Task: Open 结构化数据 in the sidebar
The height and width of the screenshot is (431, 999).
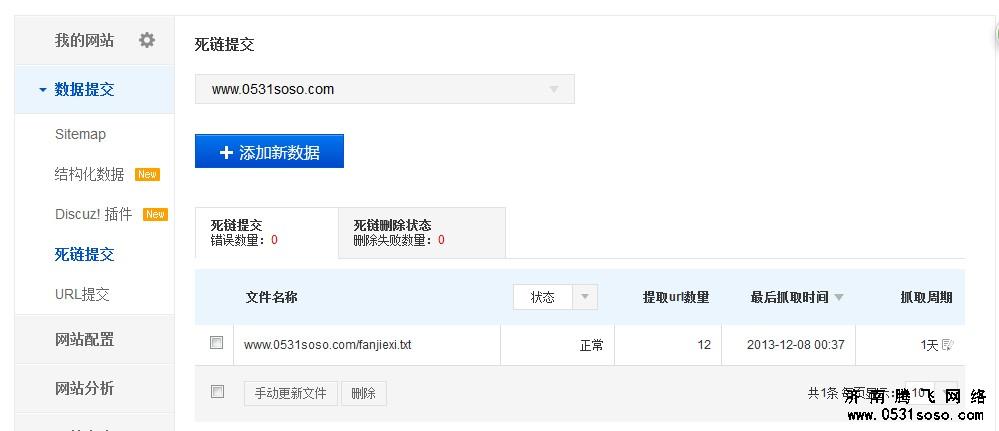Action: point(89,175)
